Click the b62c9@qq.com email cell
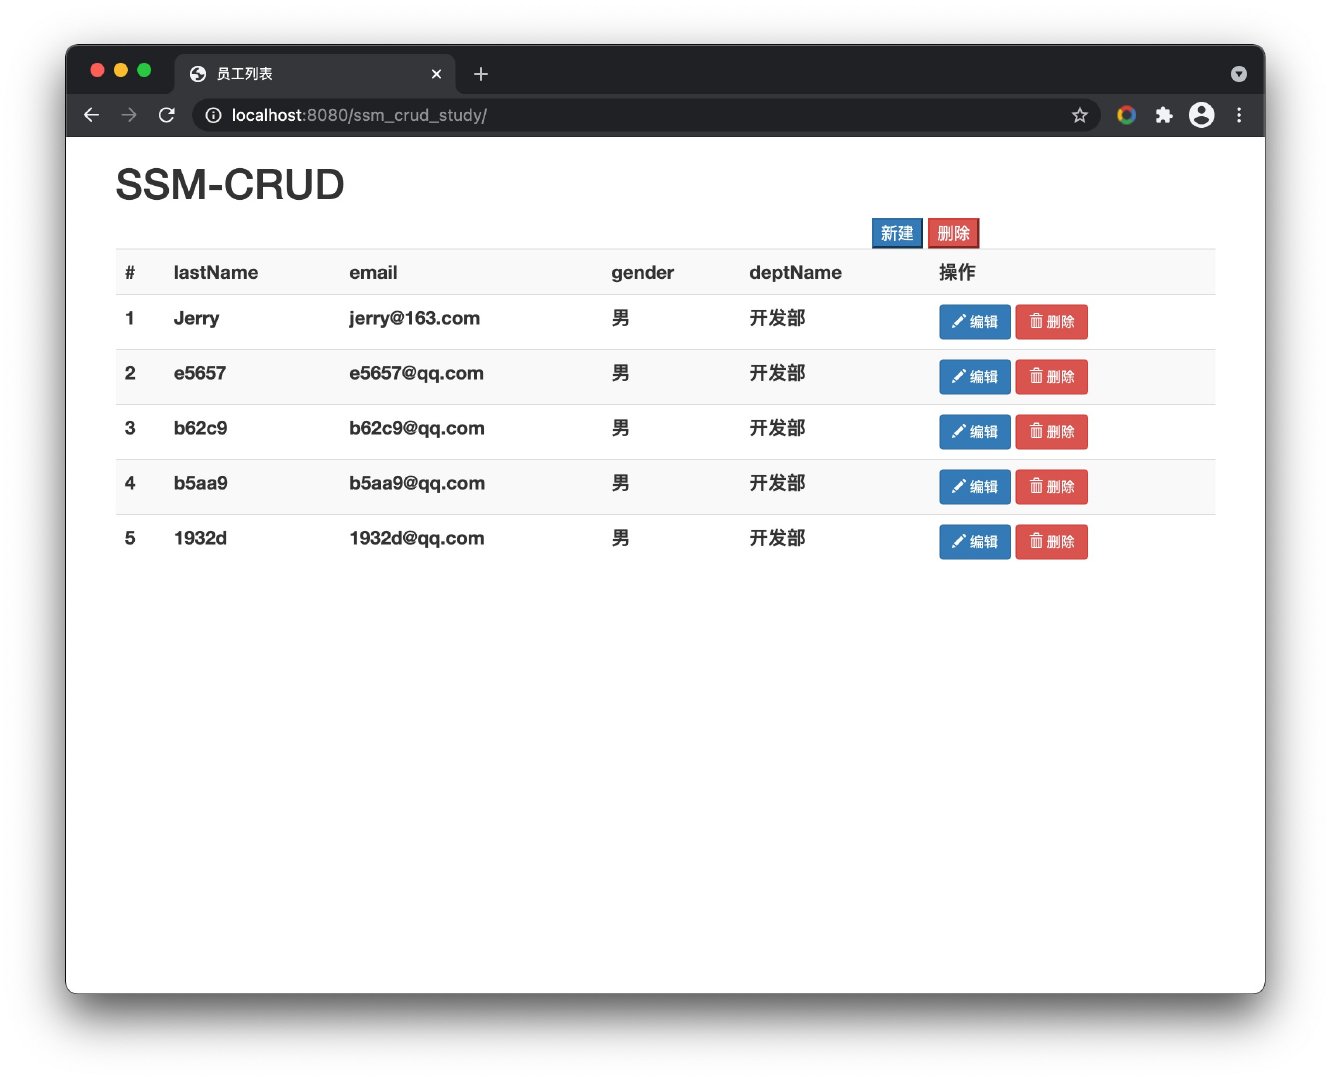The width and height of the screenshot is (1330, 1080). coord(417,428)
